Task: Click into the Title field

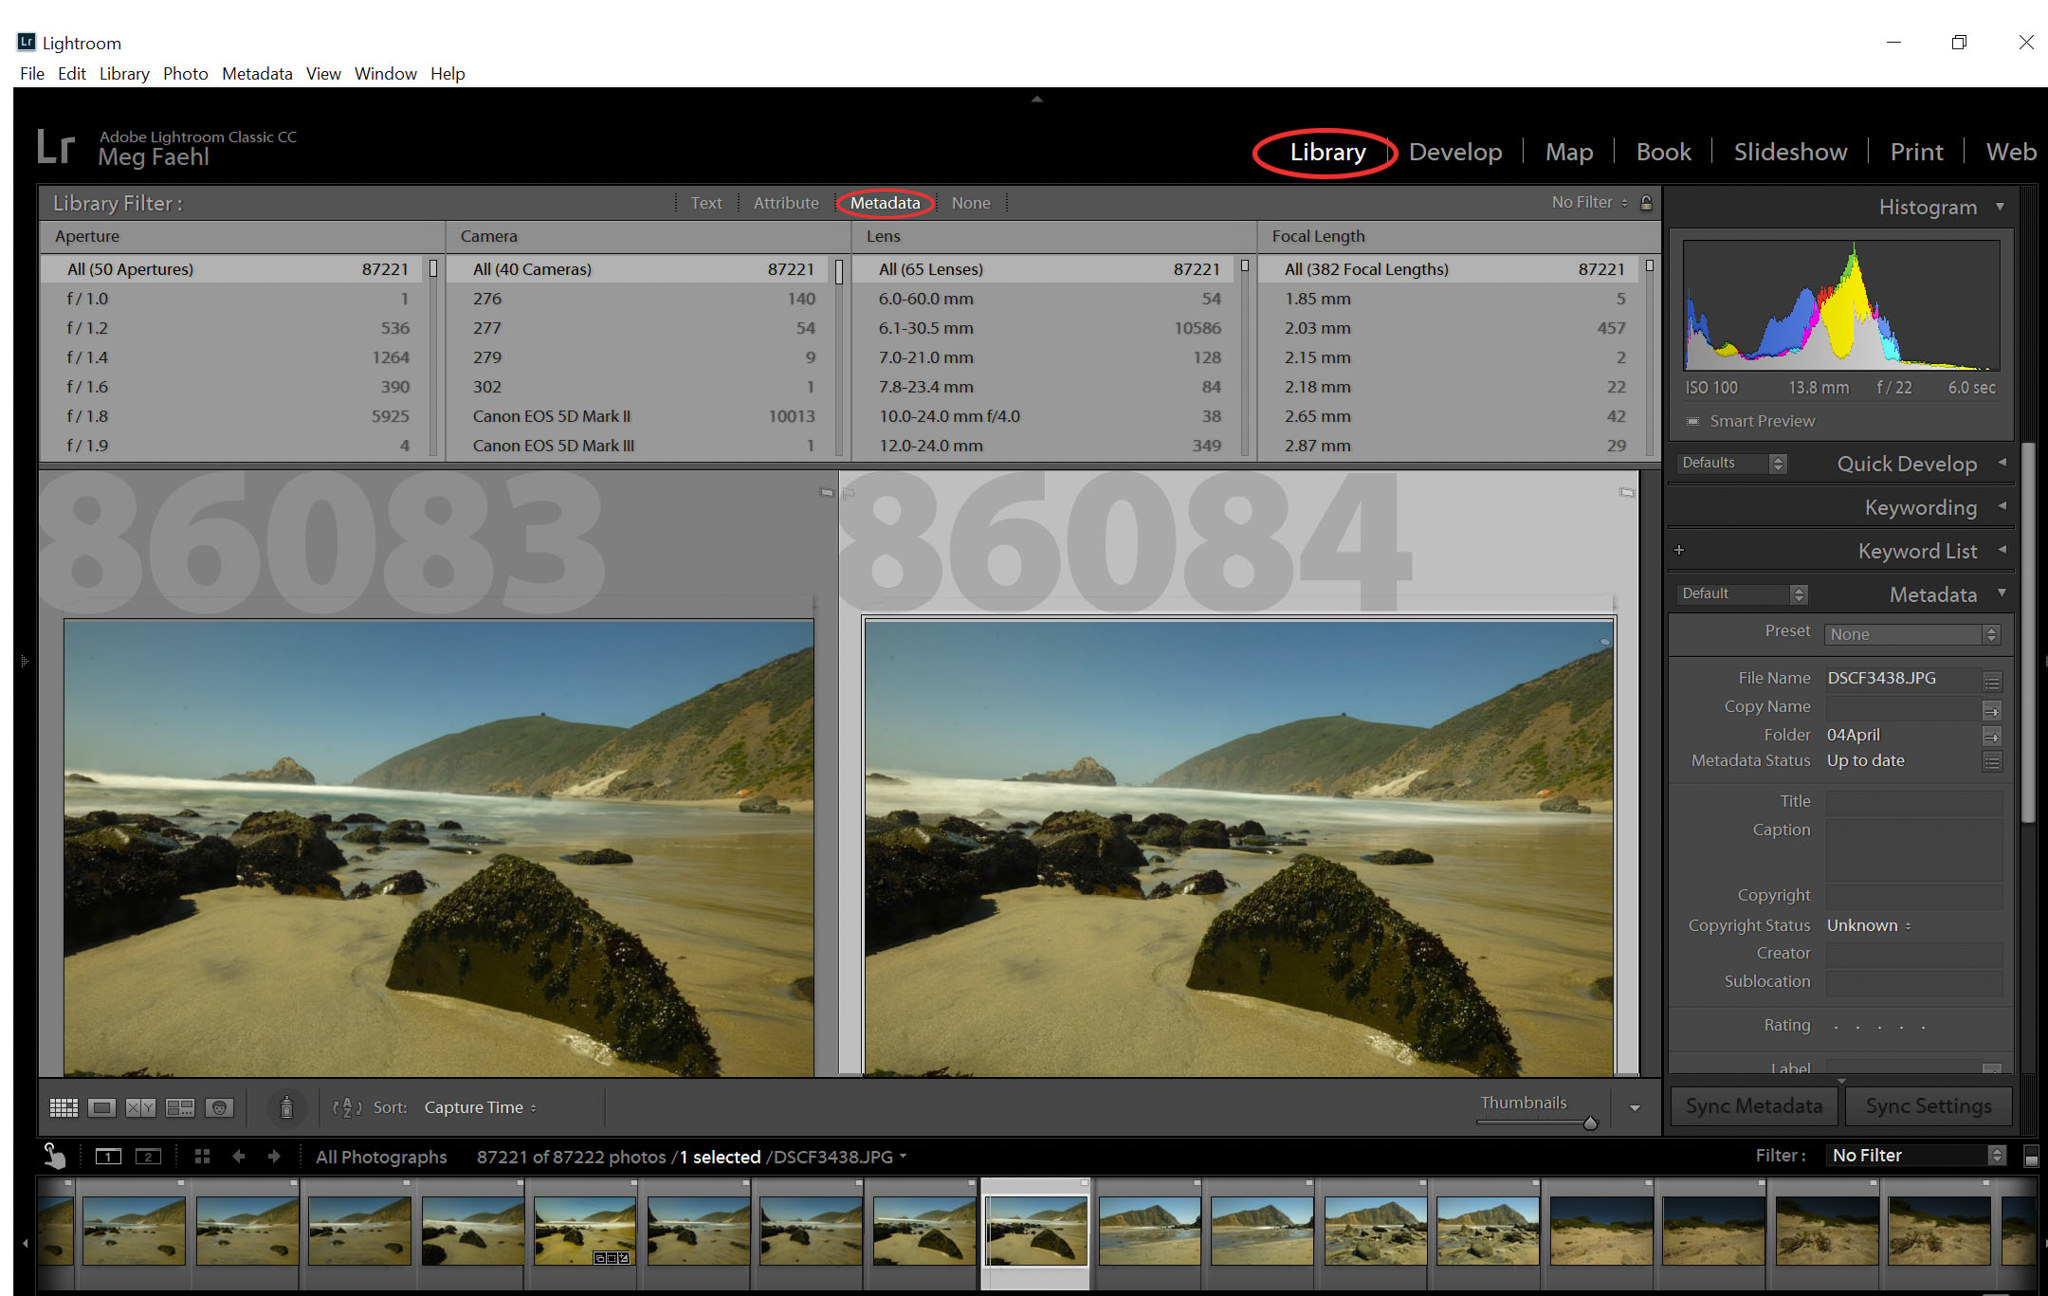Action: coord(1914,802)
